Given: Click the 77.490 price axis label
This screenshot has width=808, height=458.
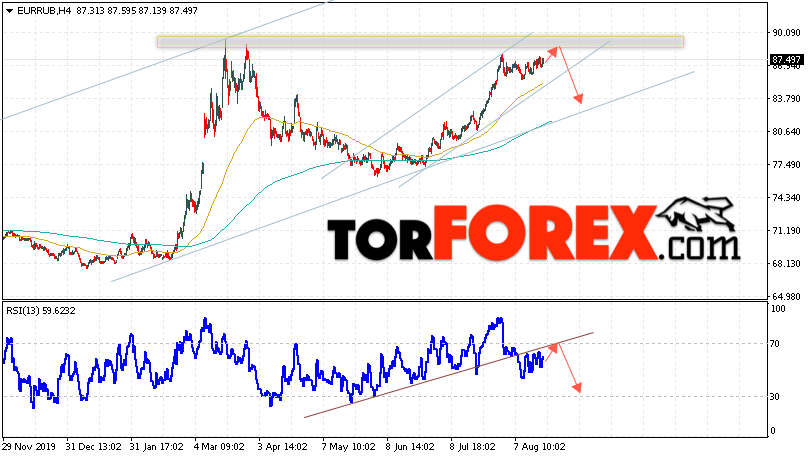Looking at the screenshot, I should click(786, 165).
